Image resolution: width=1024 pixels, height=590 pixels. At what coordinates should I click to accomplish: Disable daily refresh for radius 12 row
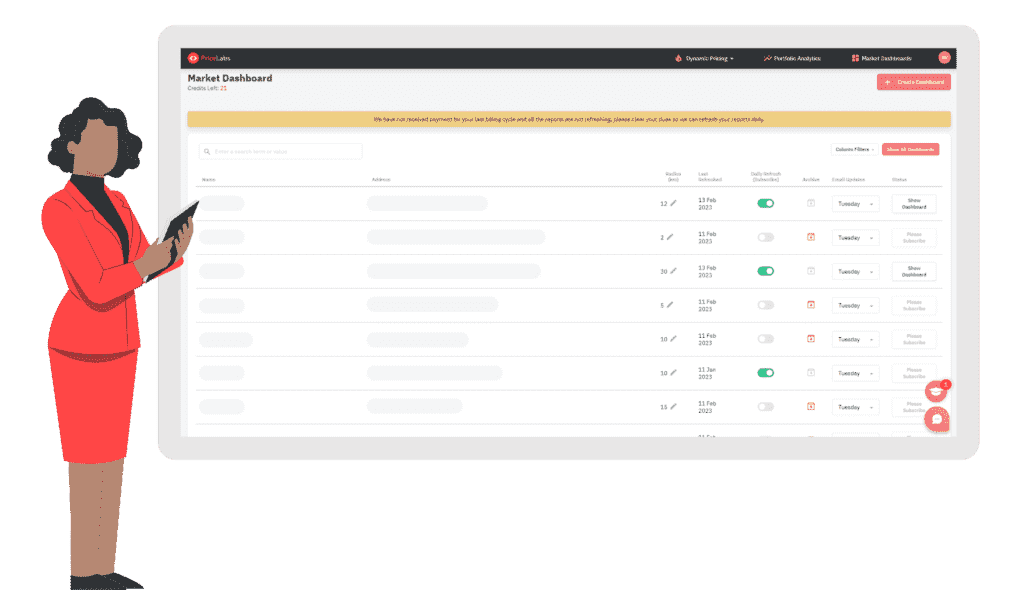pos(765,203)
